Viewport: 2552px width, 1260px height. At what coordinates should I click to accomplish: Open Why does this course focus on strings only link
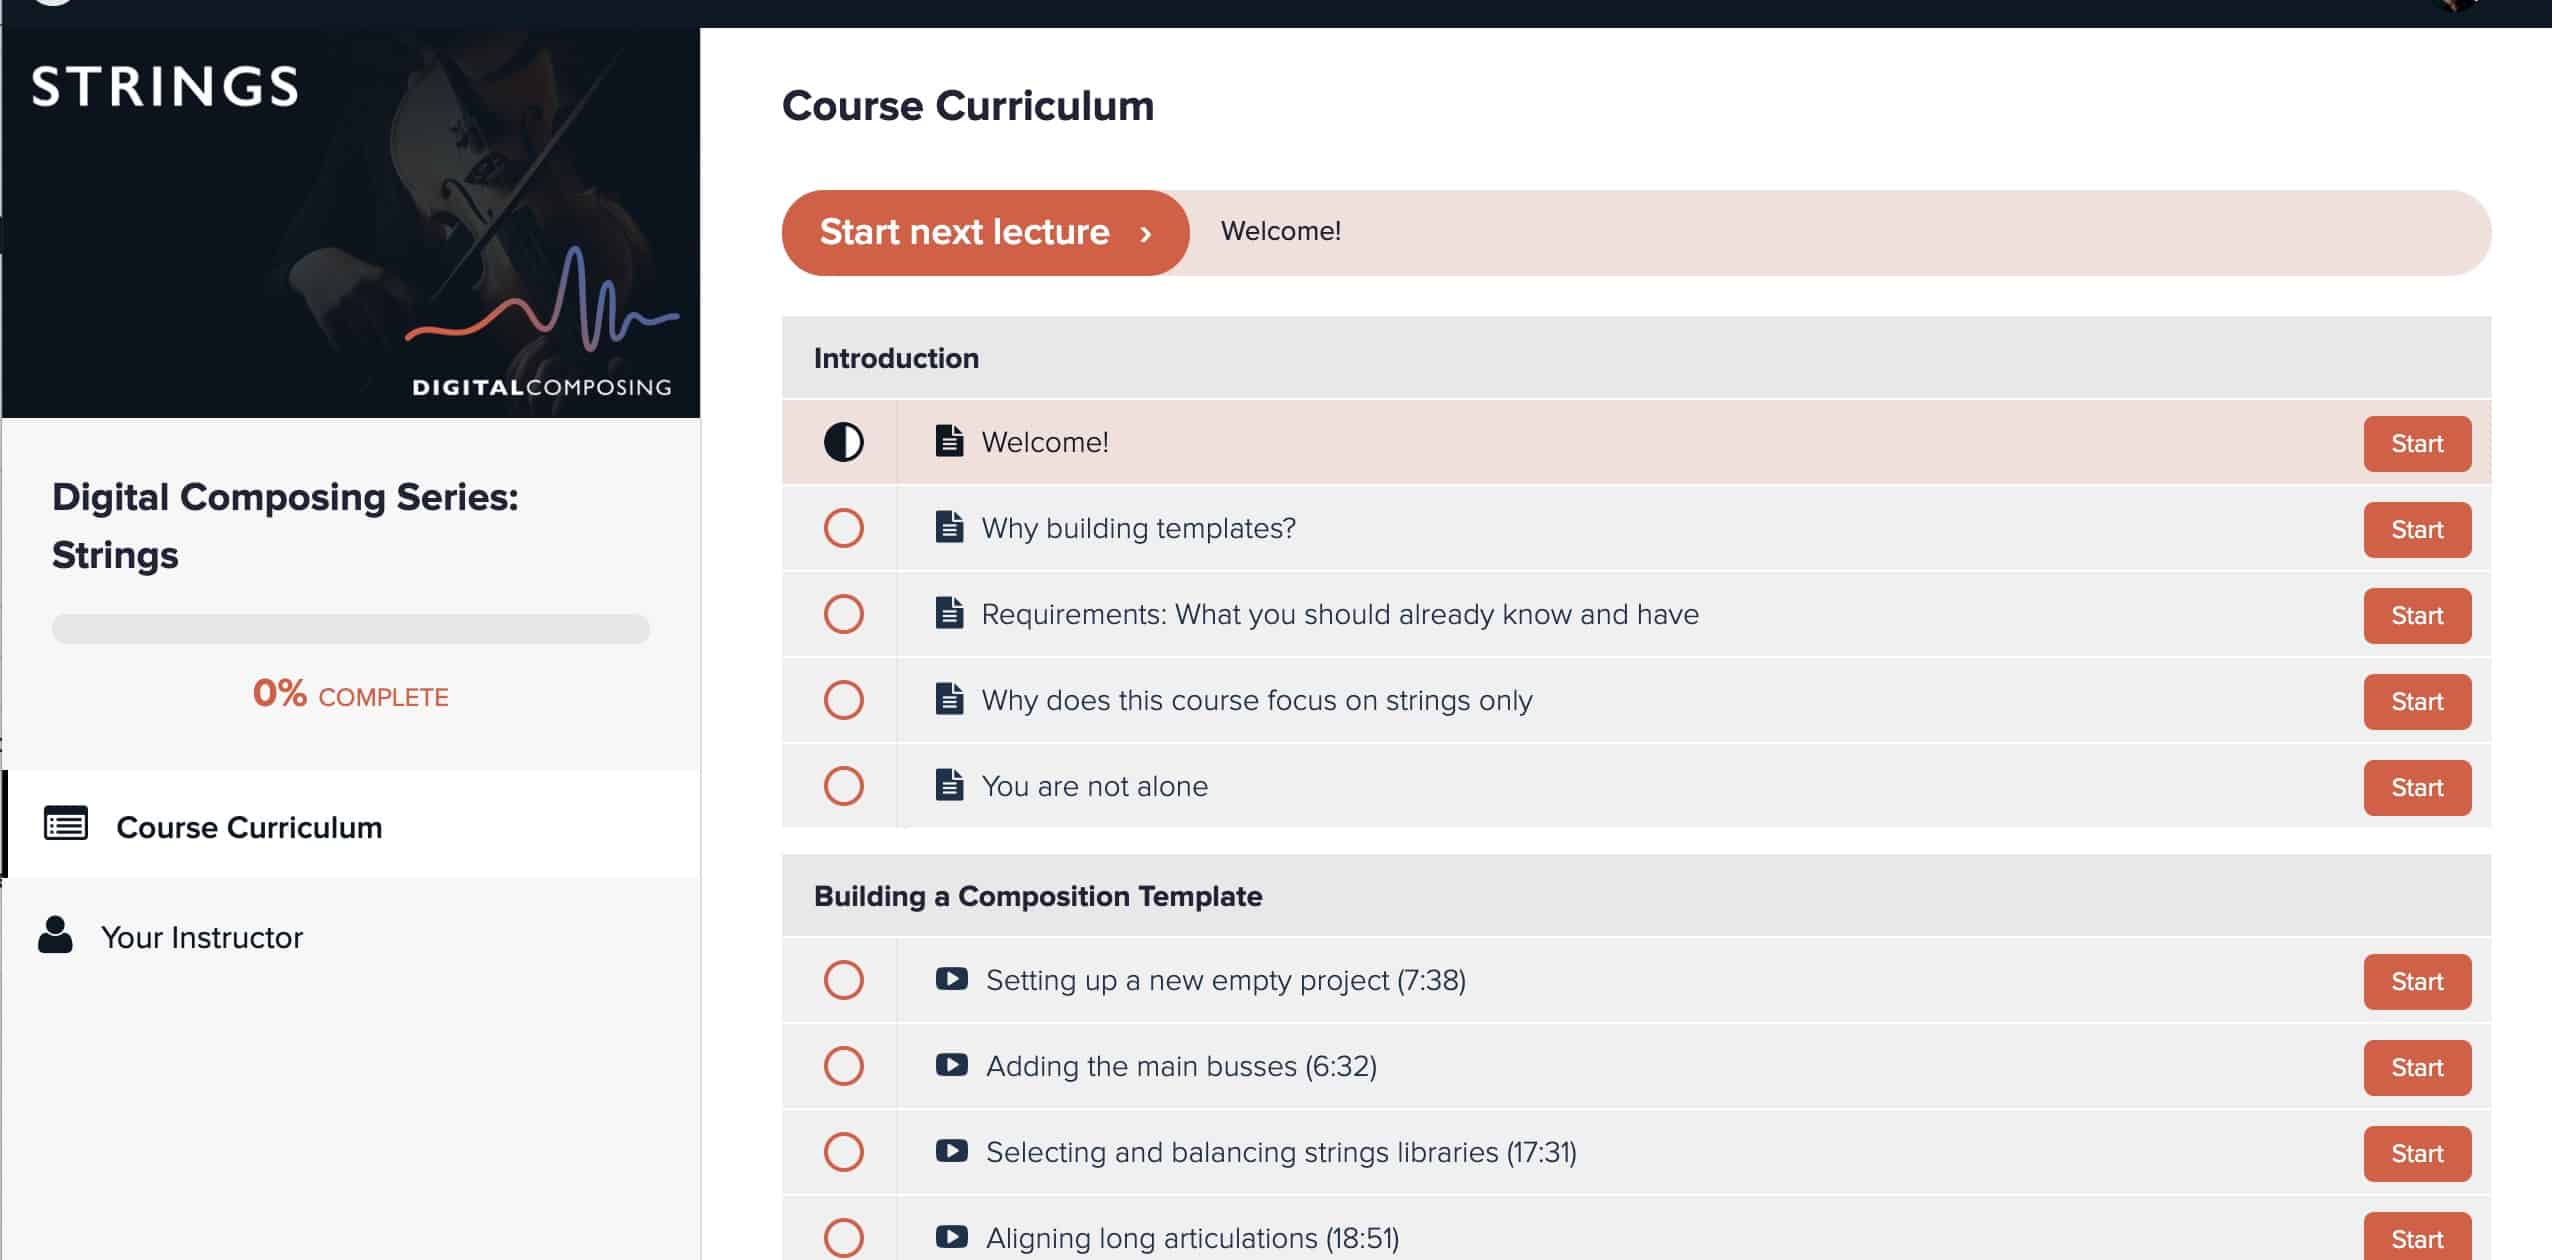(x=1257, y=700)
